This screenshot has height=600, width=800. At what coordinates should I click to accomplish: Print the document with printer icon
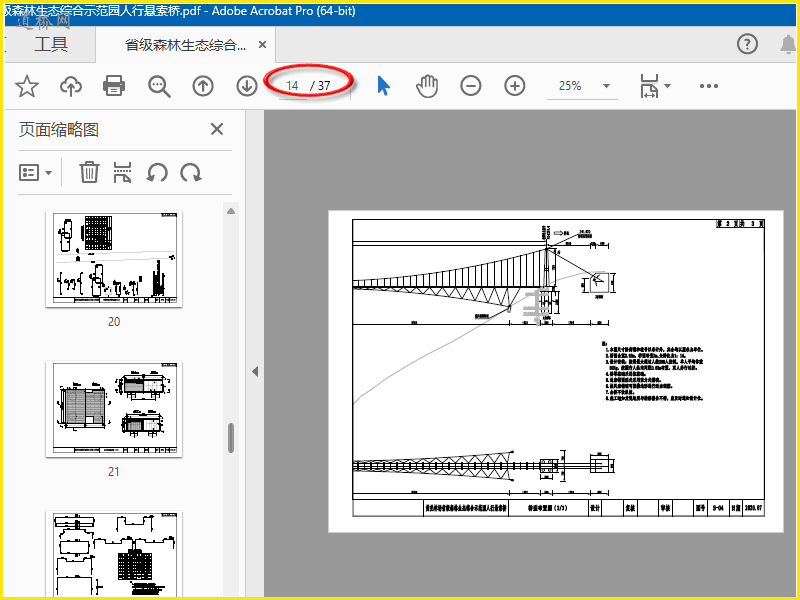pyautogui.click(x=114, y=86)
